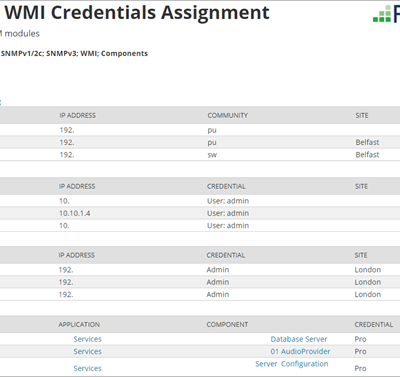Select the 'pu' community cell in the Belfast row
The width and height of the screenshot is (400, 377).
[x=212, y=142]
